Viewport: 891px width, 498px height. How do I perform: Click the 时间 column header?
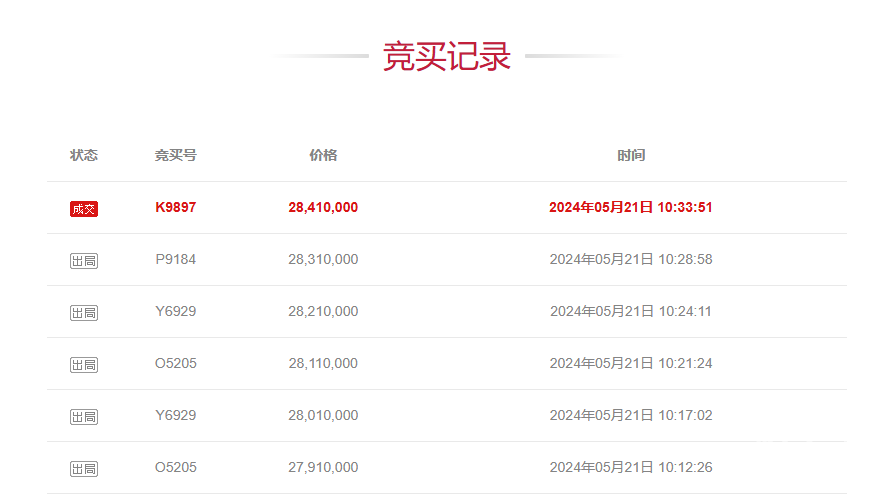click(x=631, y=155)
